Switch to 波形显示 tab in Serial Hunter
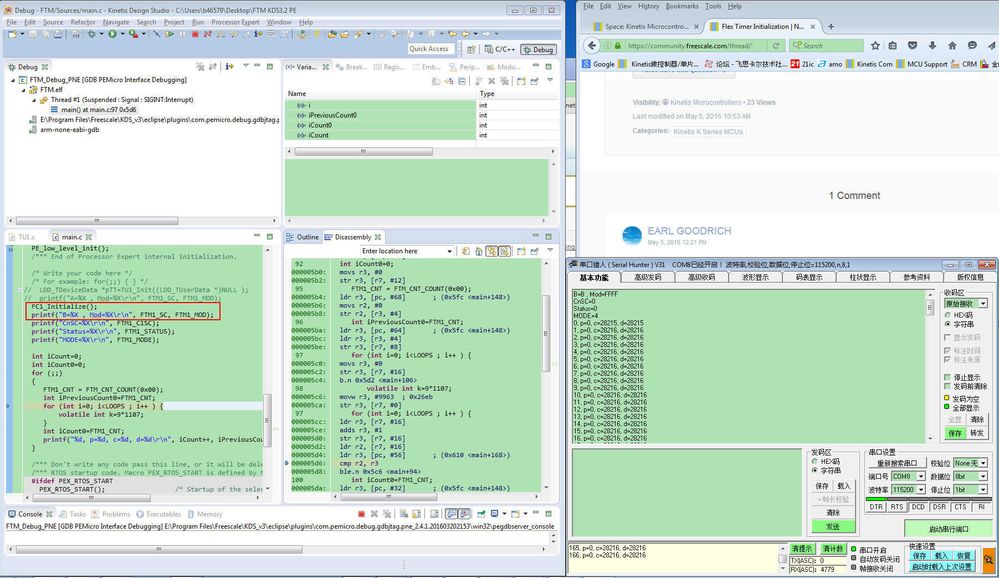Image resolution: width=999 pixels, height=578 pixels. pyautogui.click(x=755, y=277)
